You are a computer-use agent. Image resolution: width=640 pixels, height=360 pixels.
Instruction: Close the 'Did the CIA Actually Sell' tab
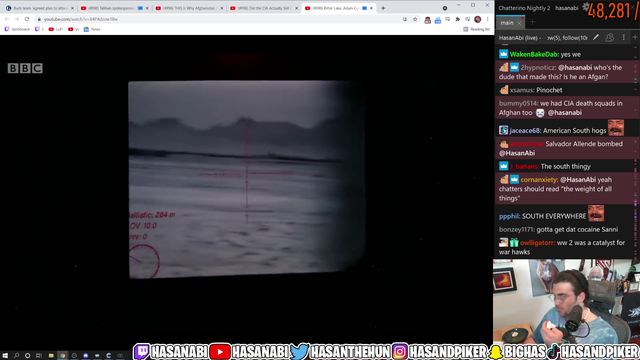click(x=297, y=8)
